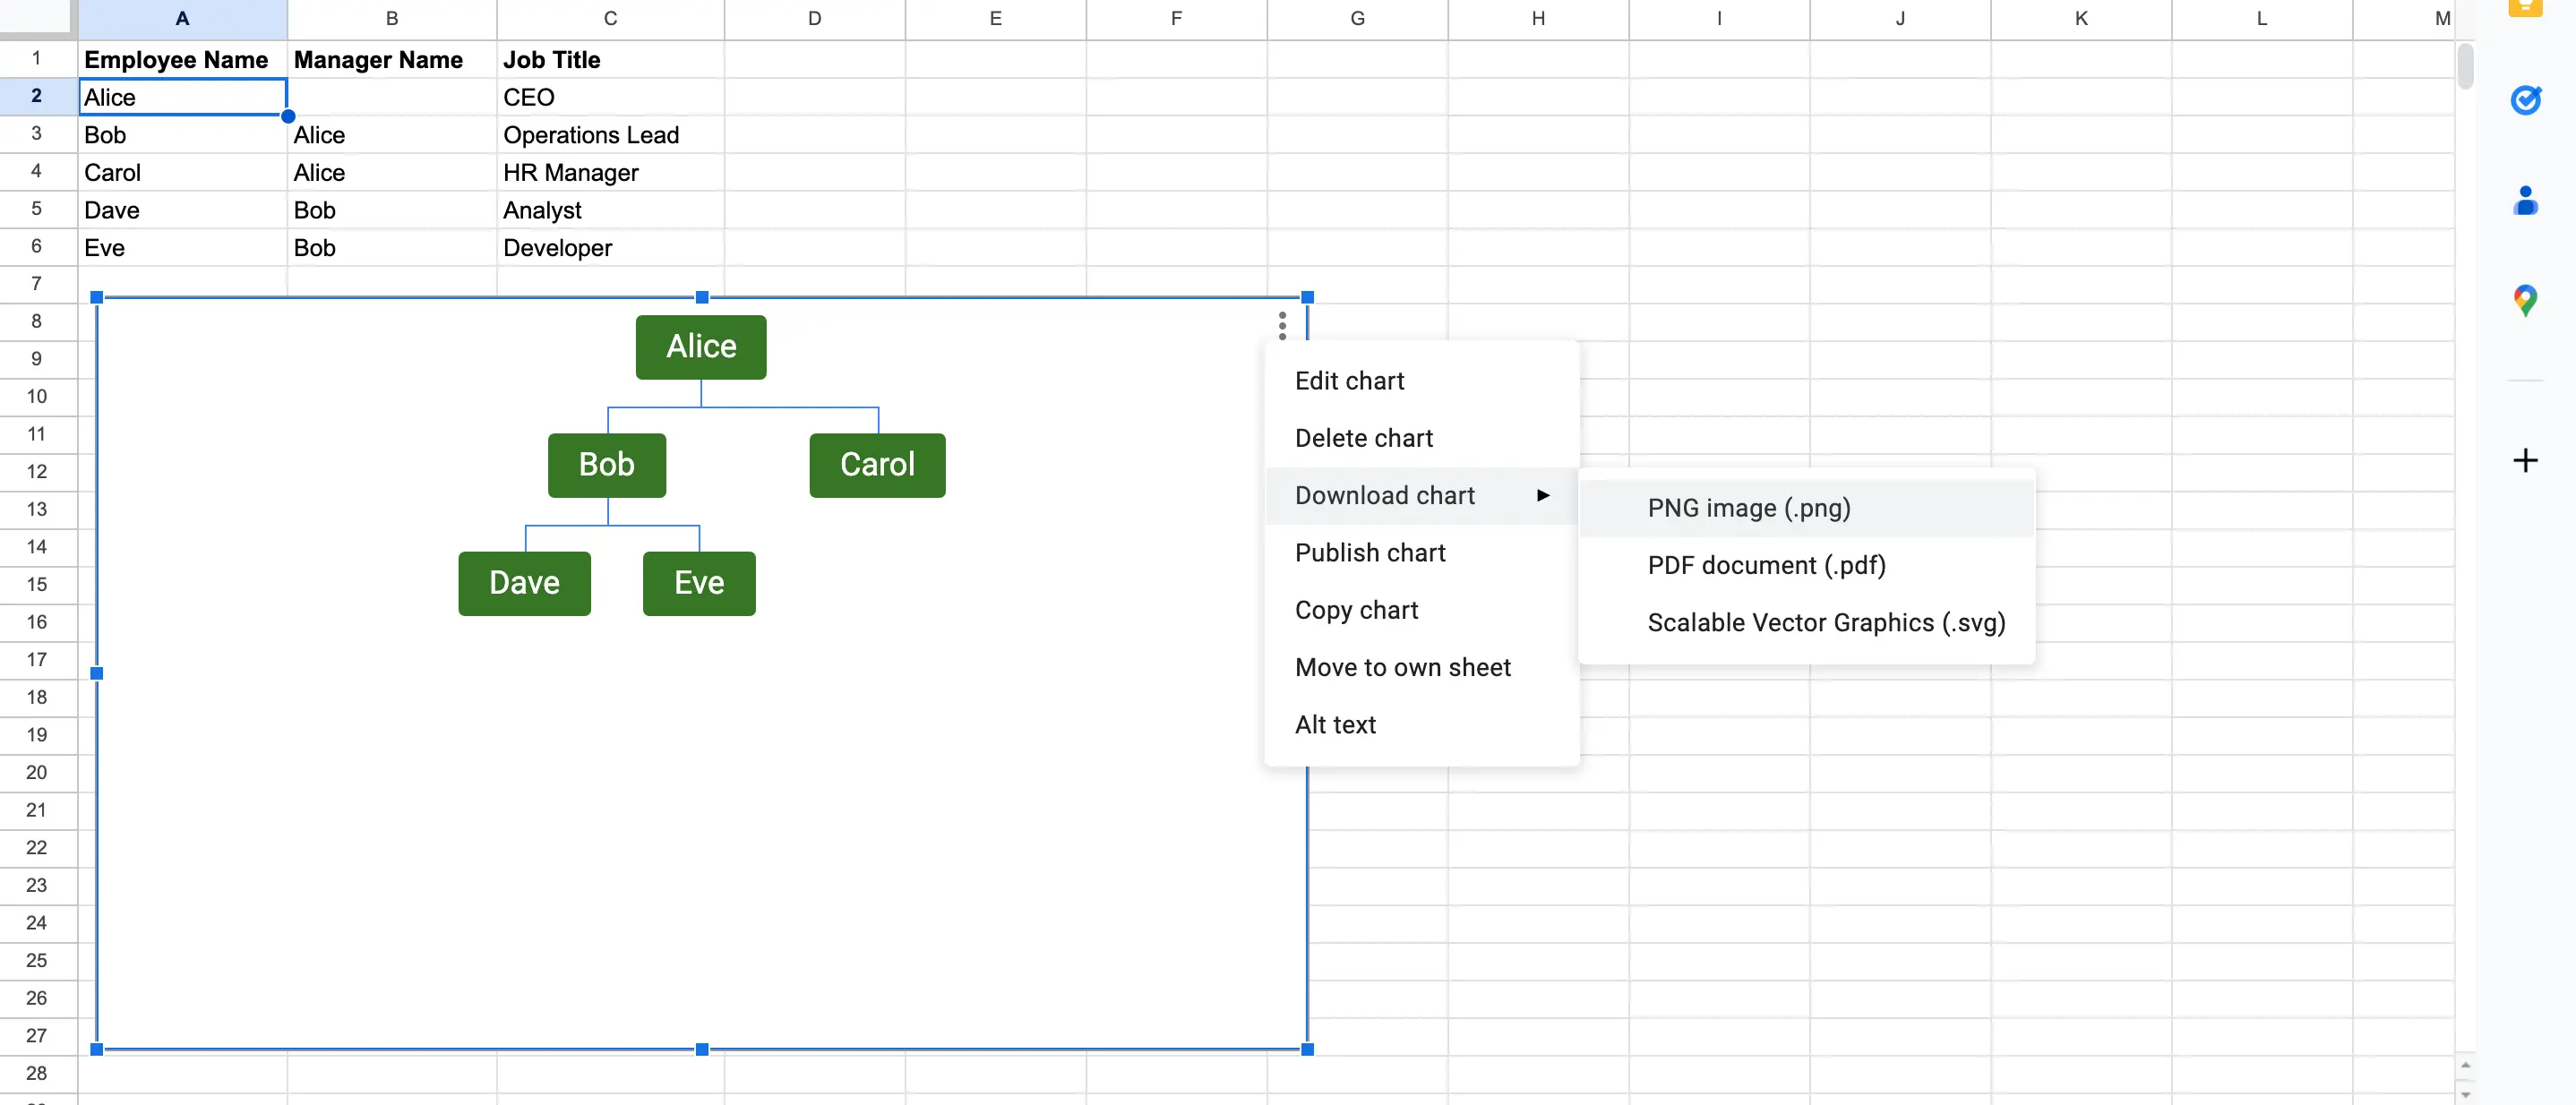The image size is (2576, 1105).
Task: Select Copy chart menu entry
Action: [x=1422, y=610]
